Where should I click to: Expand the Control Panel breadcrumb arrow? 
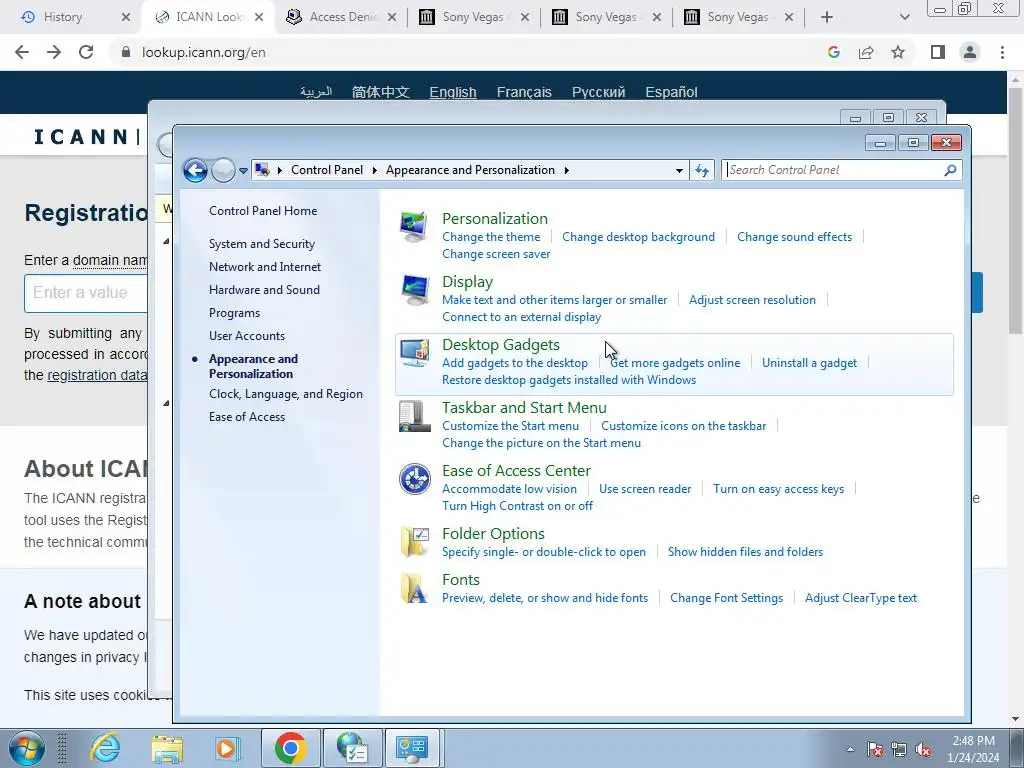click(x=375, y=170)
